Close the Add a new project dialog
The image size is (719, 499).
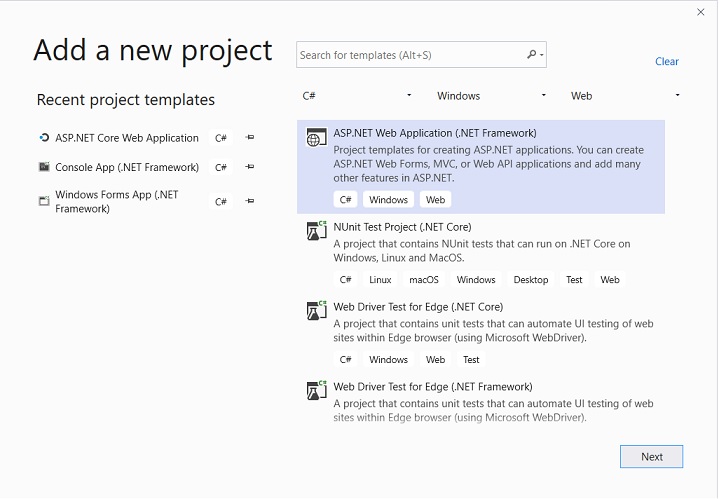tap(700, 12)
